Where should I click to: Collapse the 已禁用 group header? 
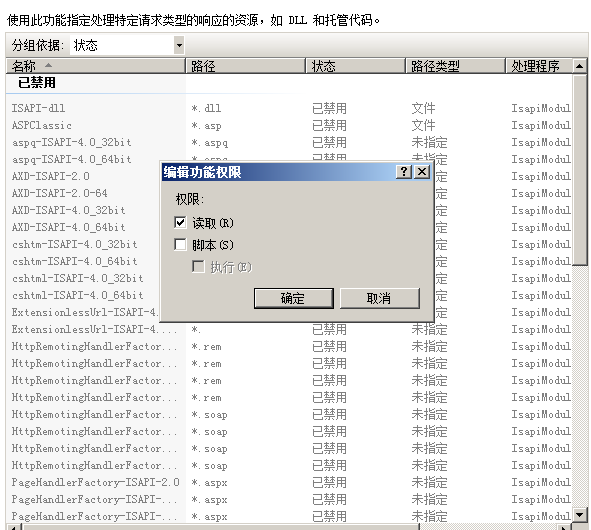[37, 83]
